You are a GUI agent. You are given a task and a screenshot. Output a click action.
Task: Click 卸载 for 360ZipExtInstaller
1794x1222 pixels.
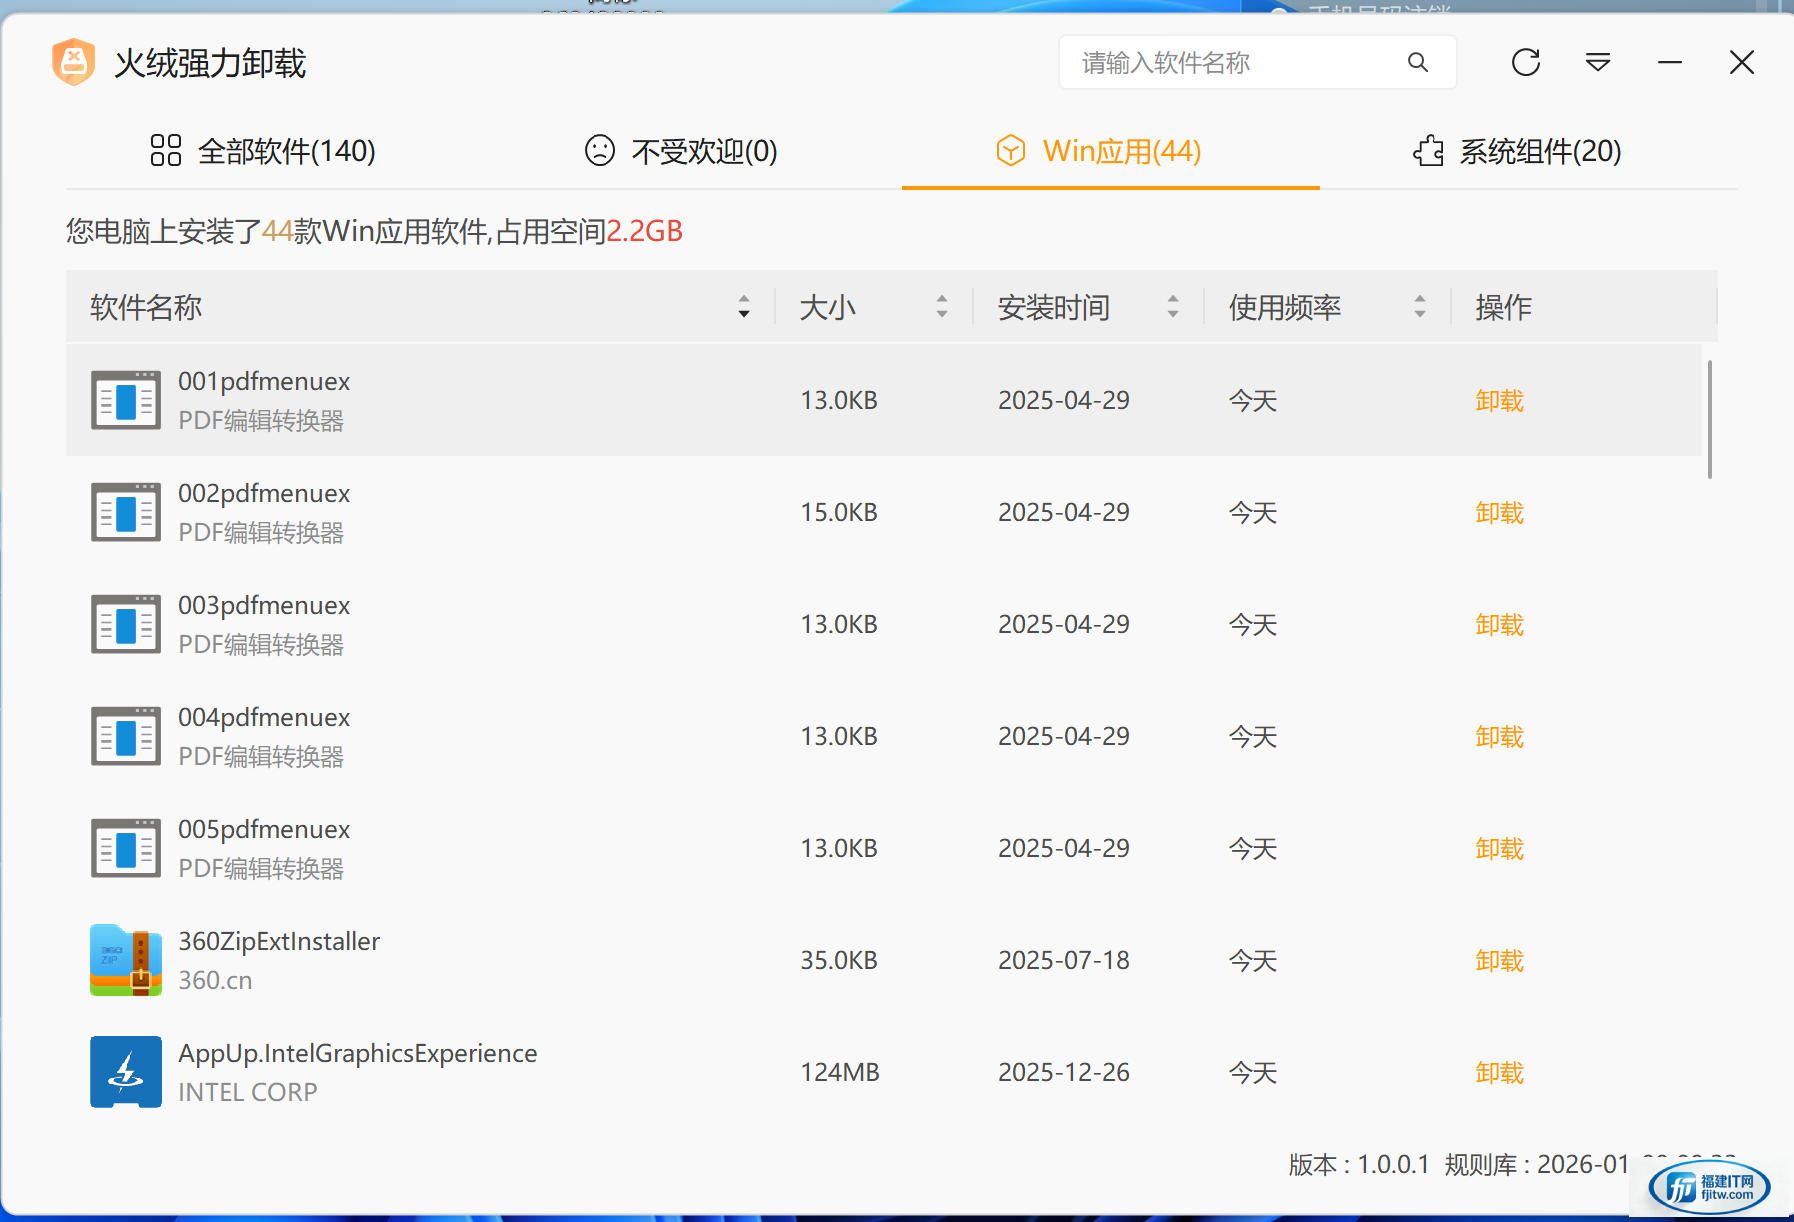tap(1499, 961)
